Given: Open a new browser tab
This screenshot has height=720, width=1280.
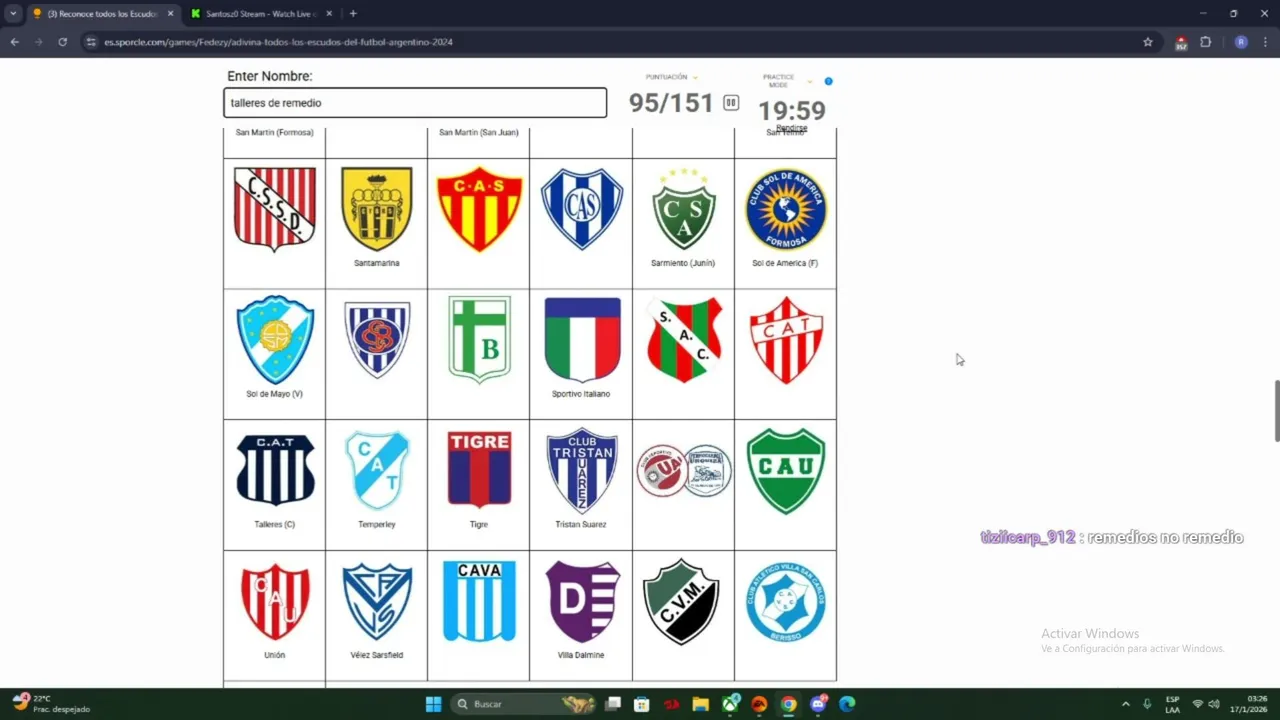Looking at the screenshot, I should [x=353, y=14].
